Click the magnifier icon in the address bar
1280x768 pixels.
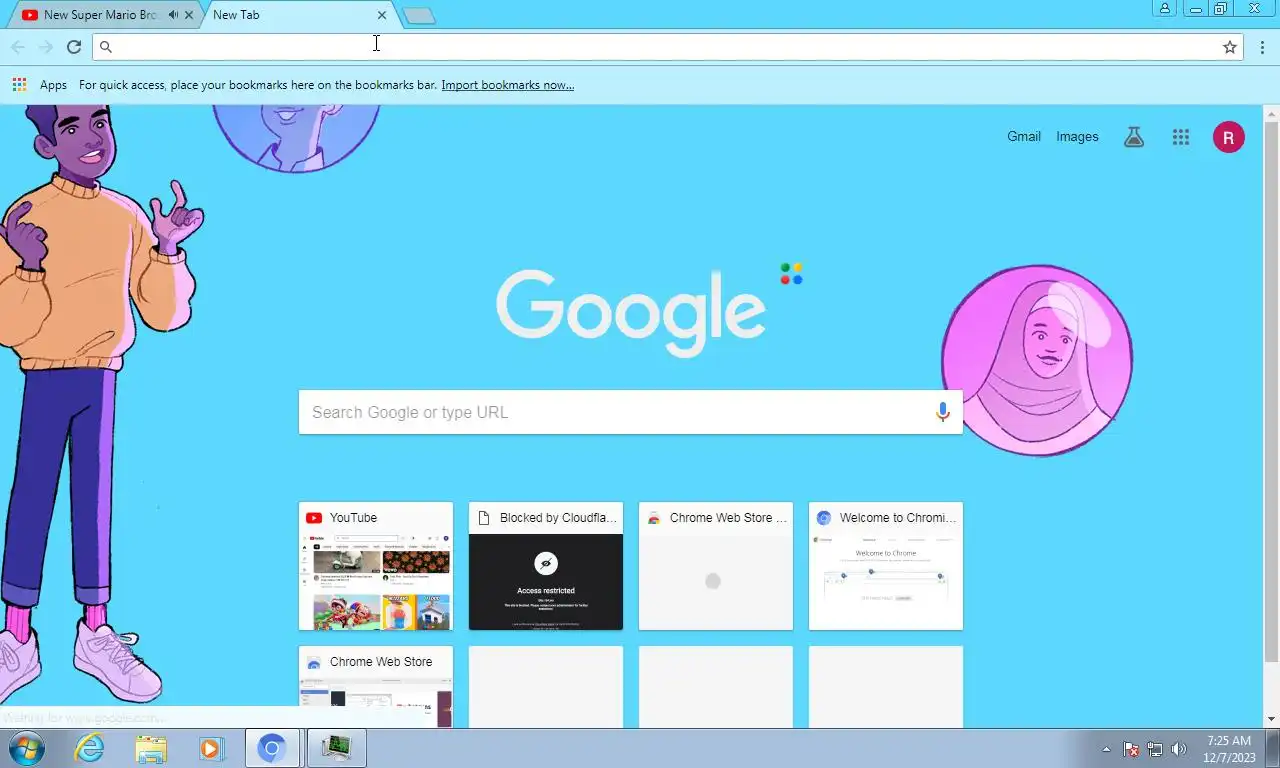point(106,47)
